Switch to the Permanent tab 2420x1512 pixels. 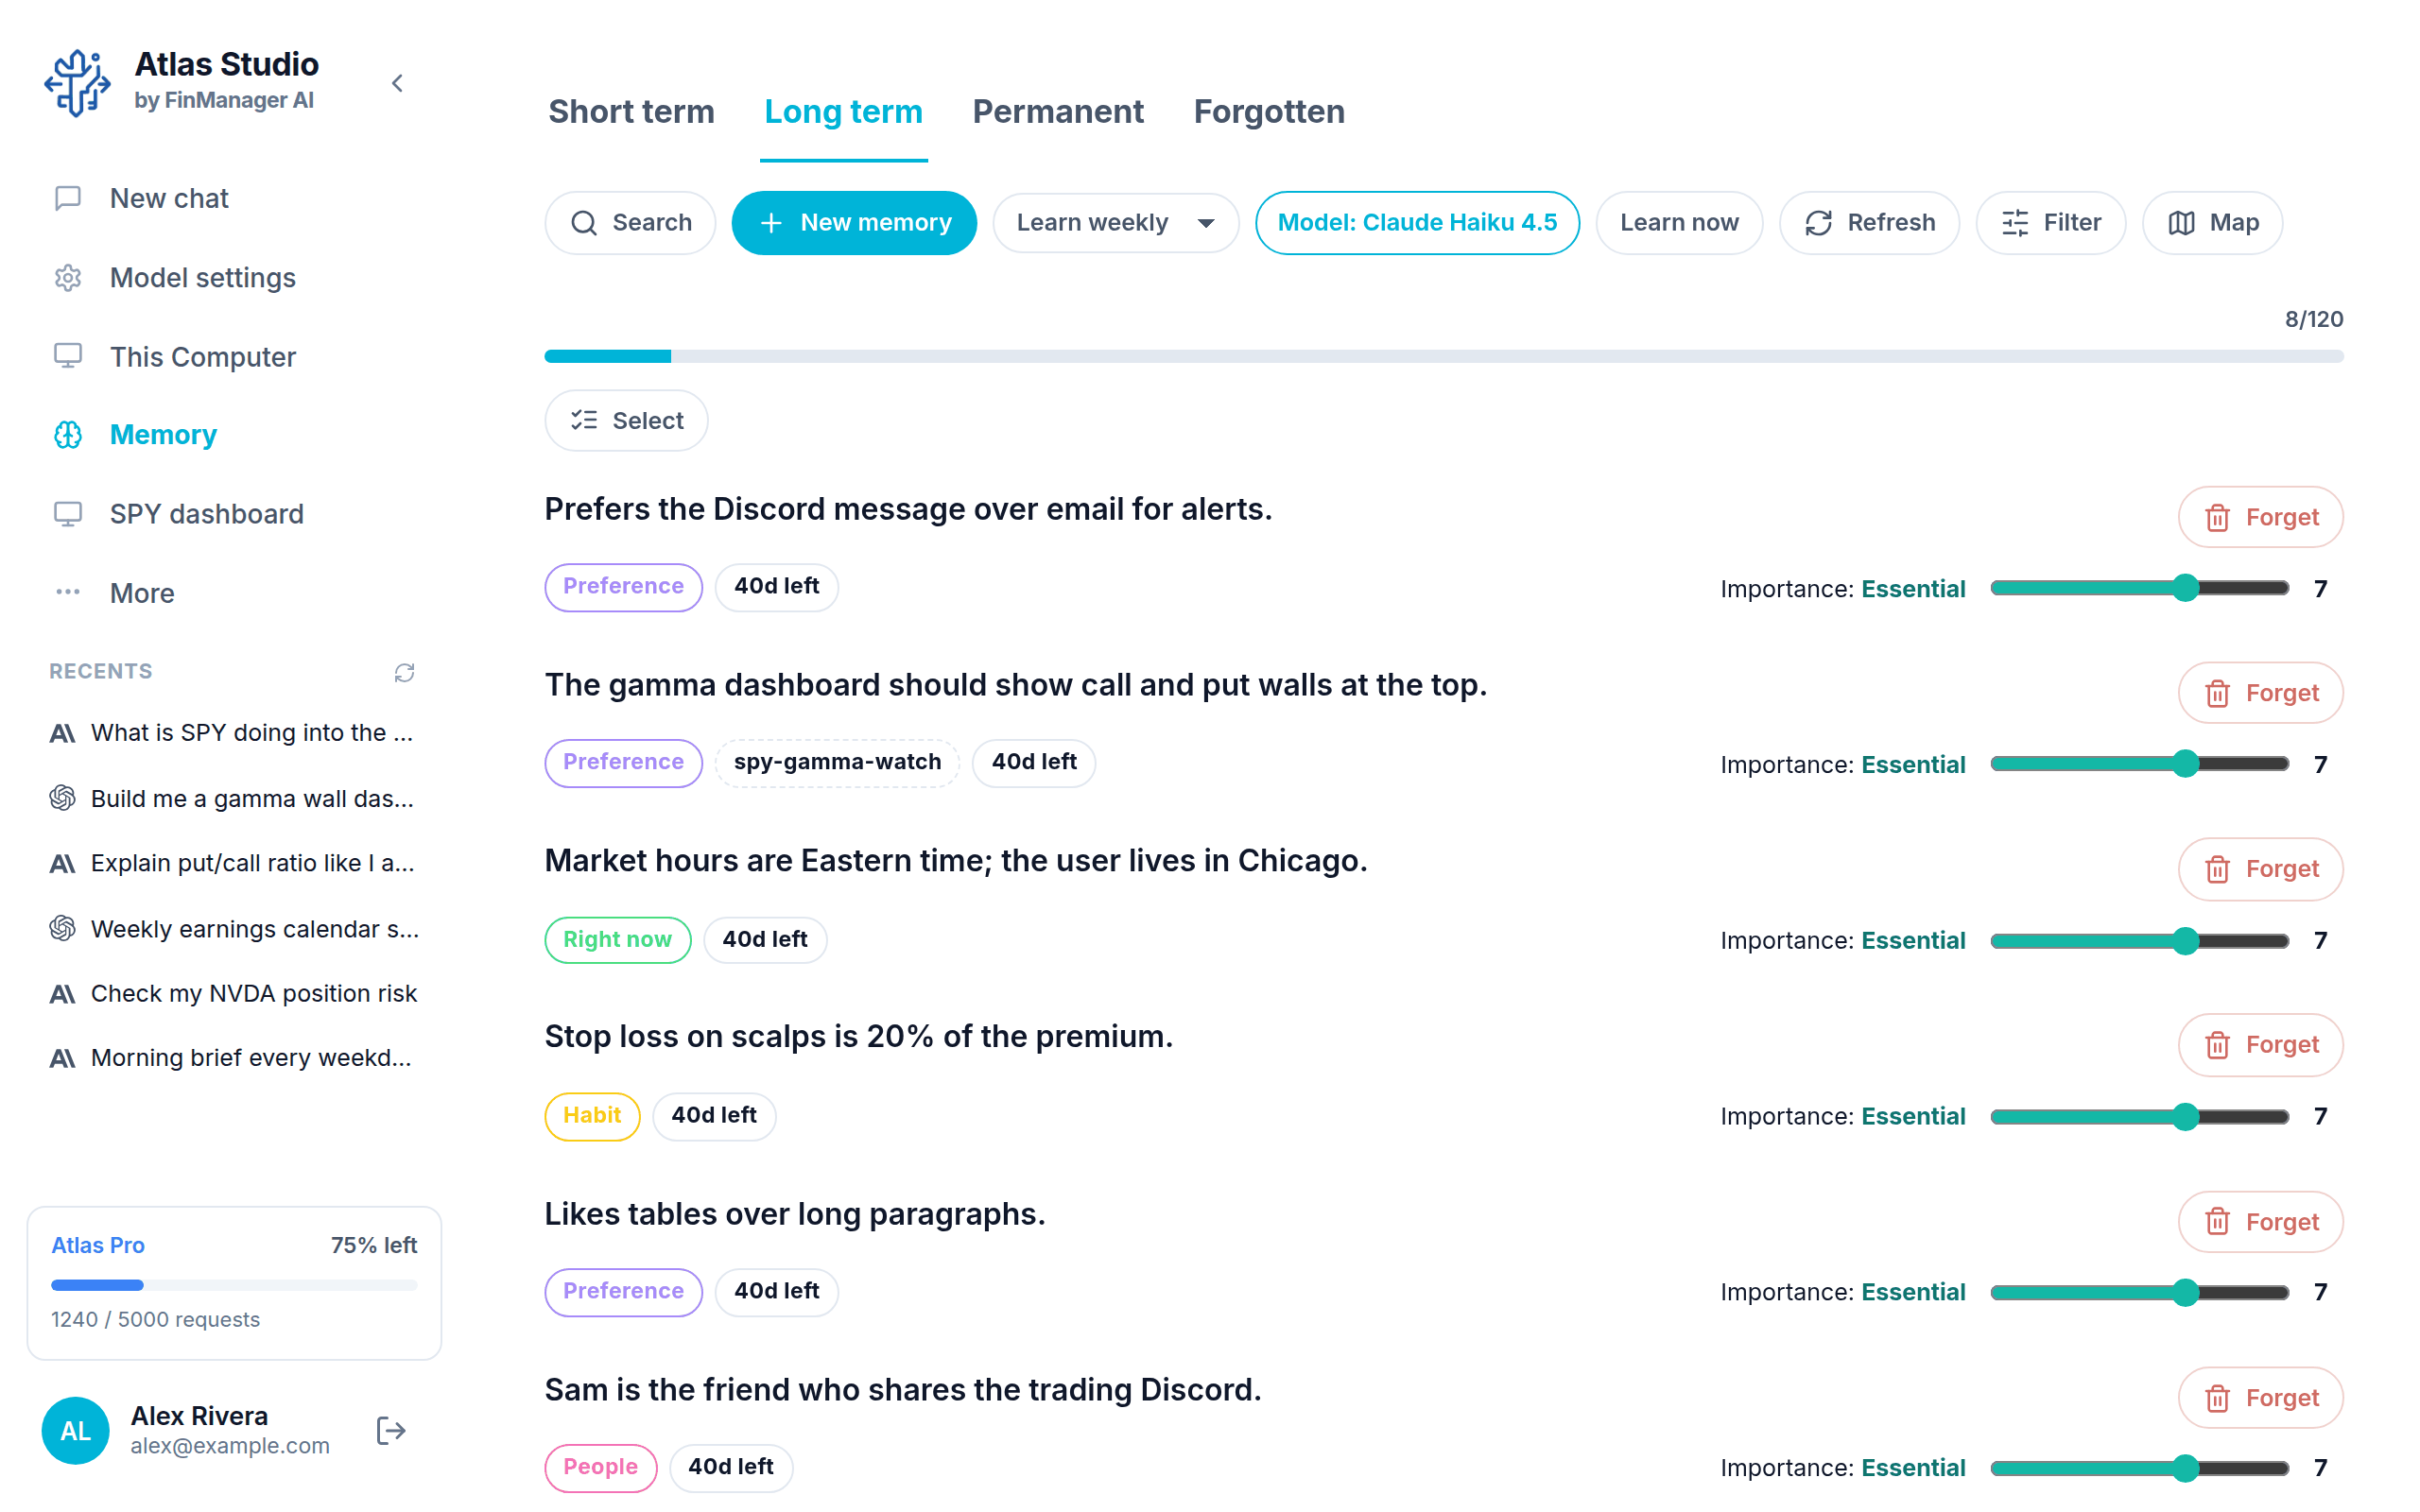[x=1057, y=112]
